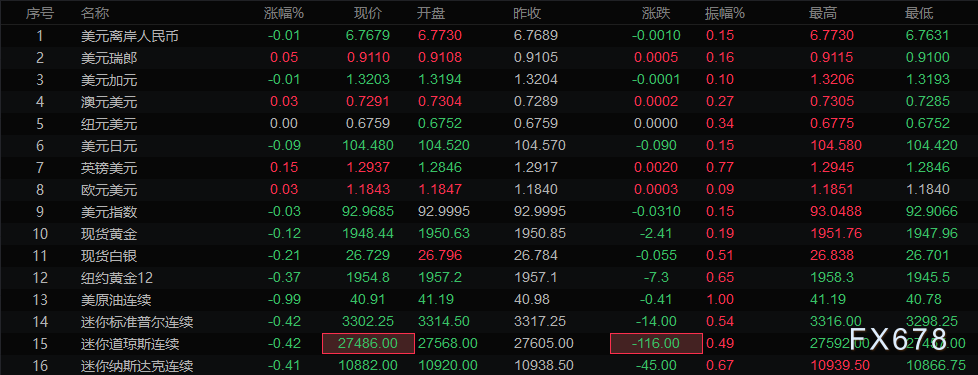The height and width of the screenshot is (375, 978).
Task: Click the 序号 column header
Action: click(39, 13)
